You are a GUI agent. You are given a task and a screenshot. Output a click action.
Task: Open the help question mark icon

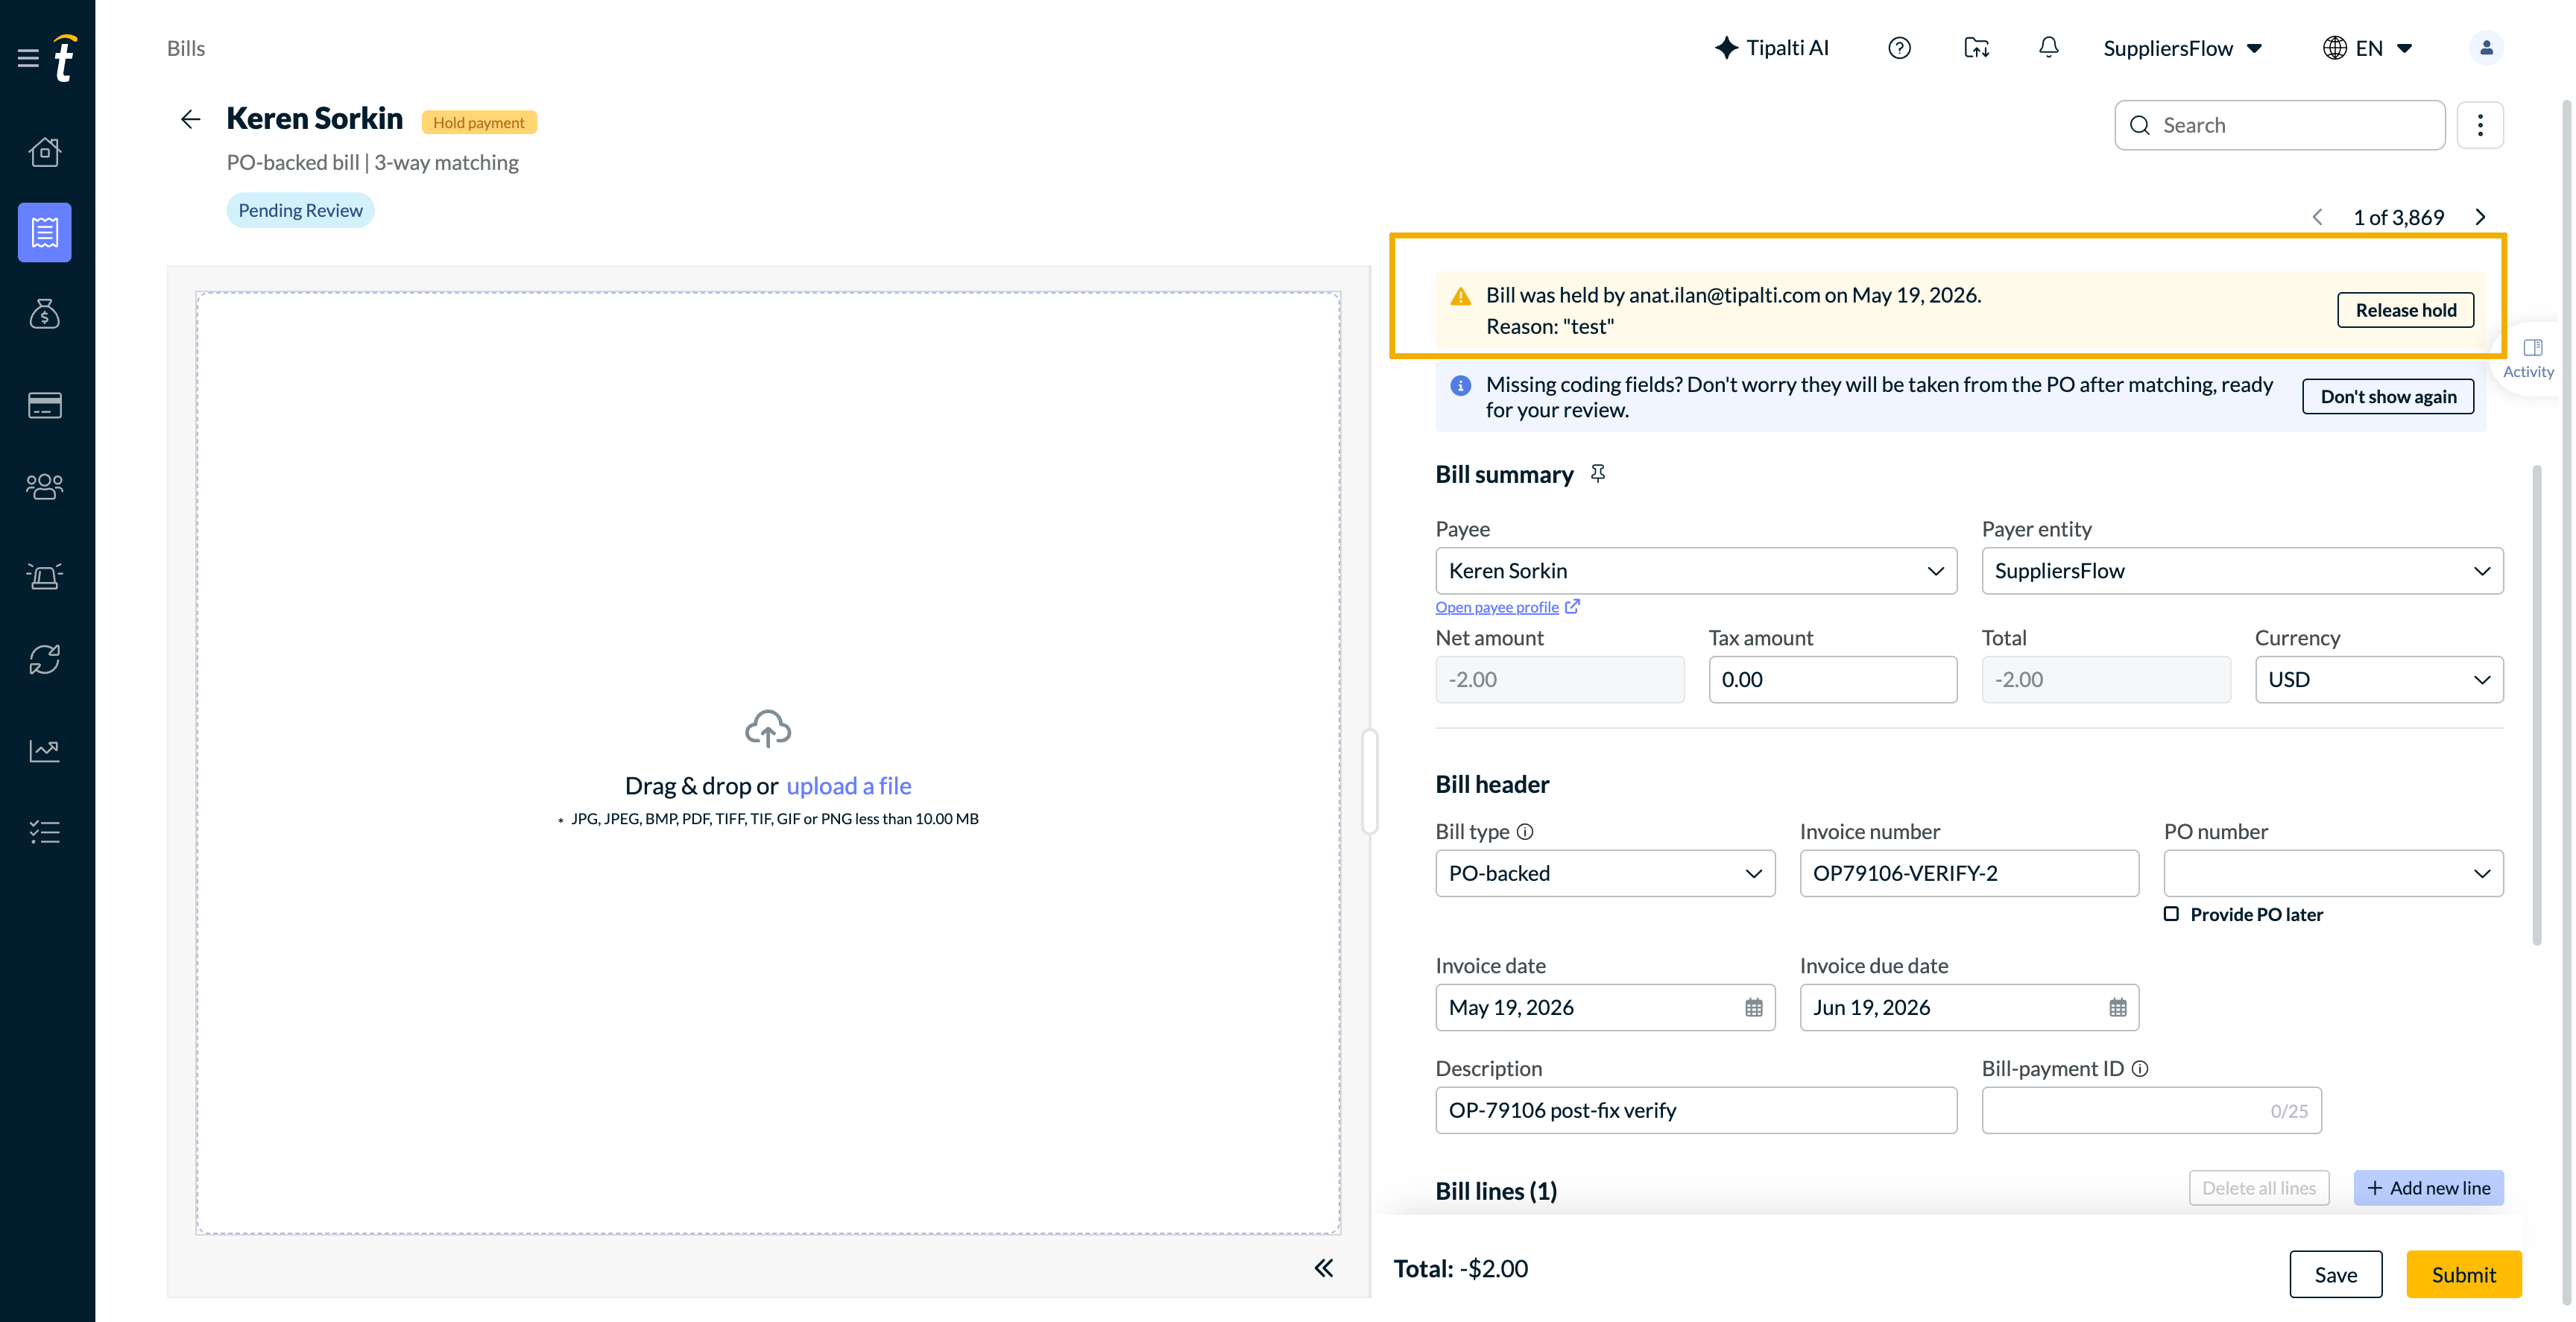(x=1899, y=48)
